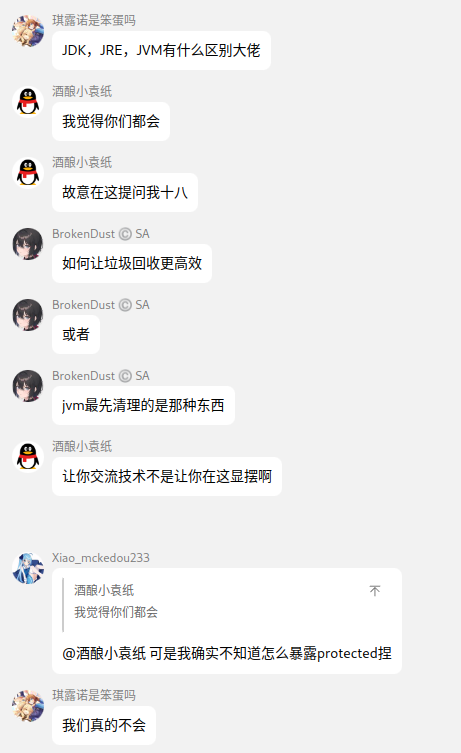Click the @酒酿小袁纸 mention in reply
Screen dimensions: 461x753
[104, 653]
